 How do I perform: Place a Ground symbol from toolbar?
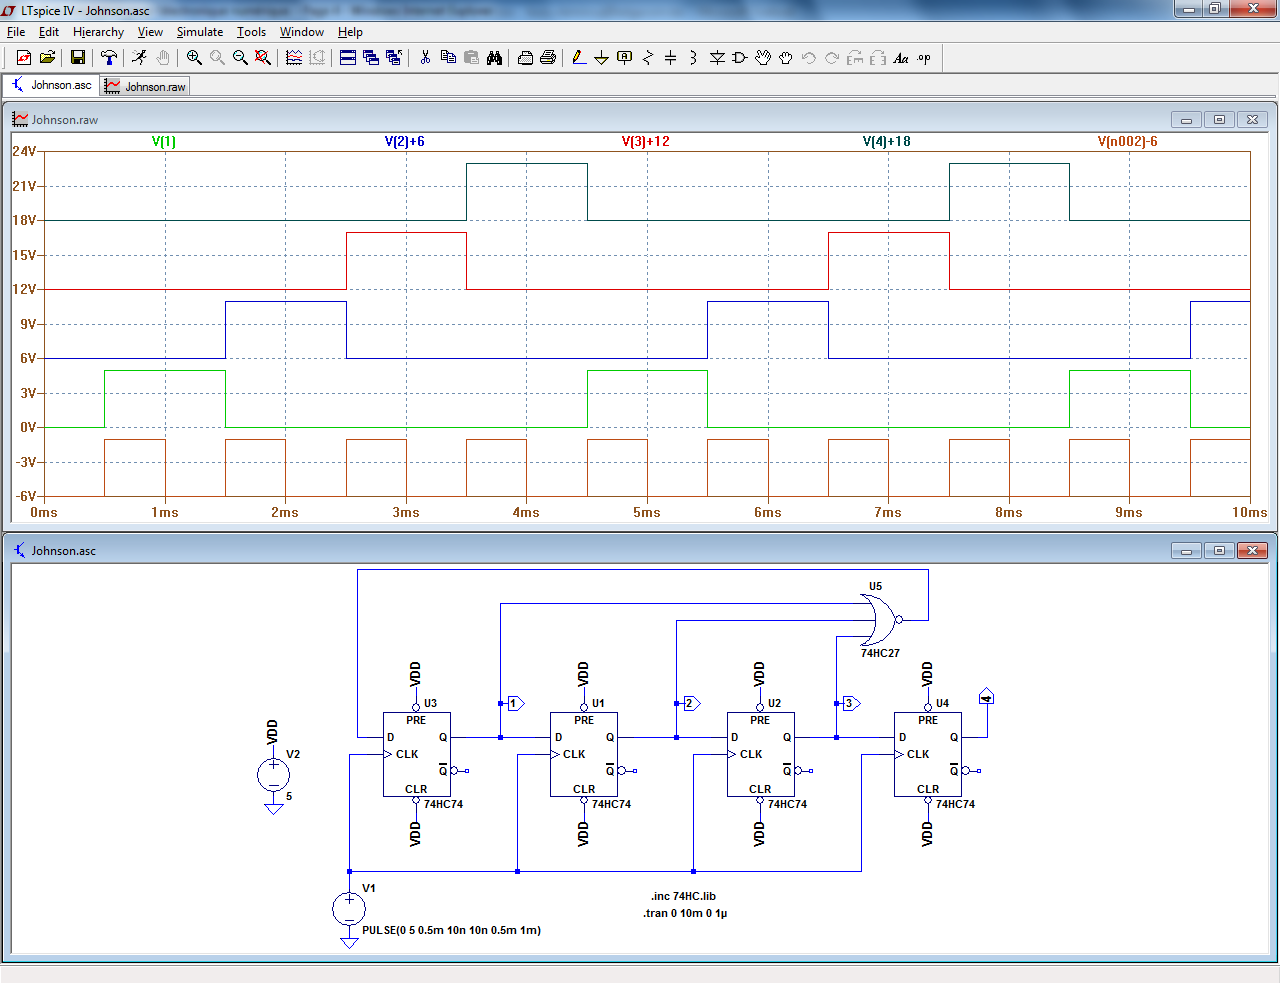click(601, 58)
